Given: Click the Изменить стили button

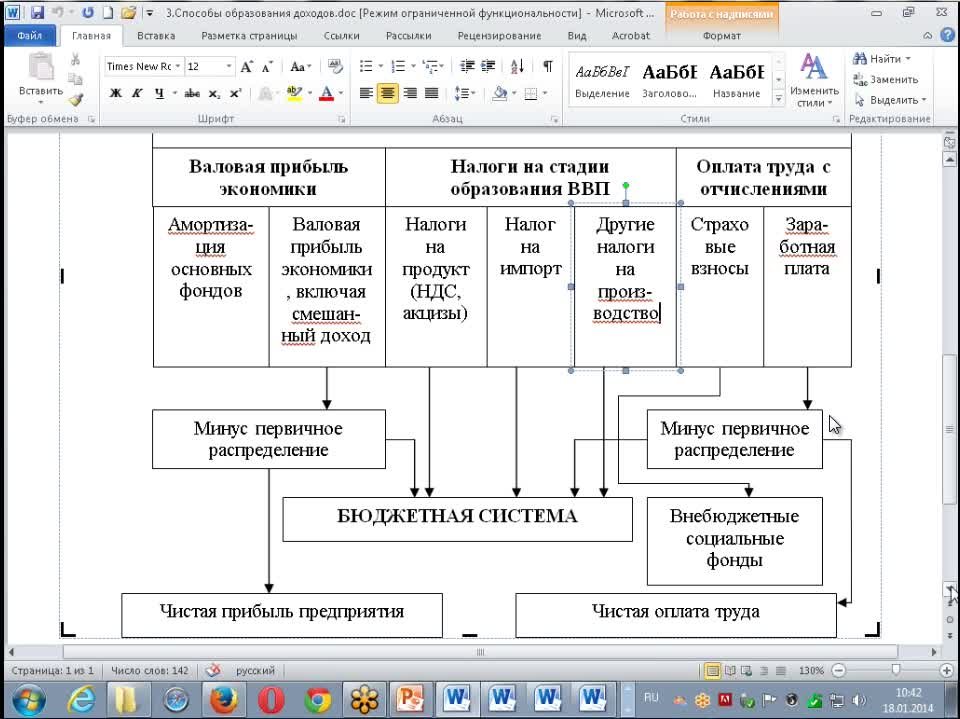Looking at the screenshot, I should click(814, 80).
